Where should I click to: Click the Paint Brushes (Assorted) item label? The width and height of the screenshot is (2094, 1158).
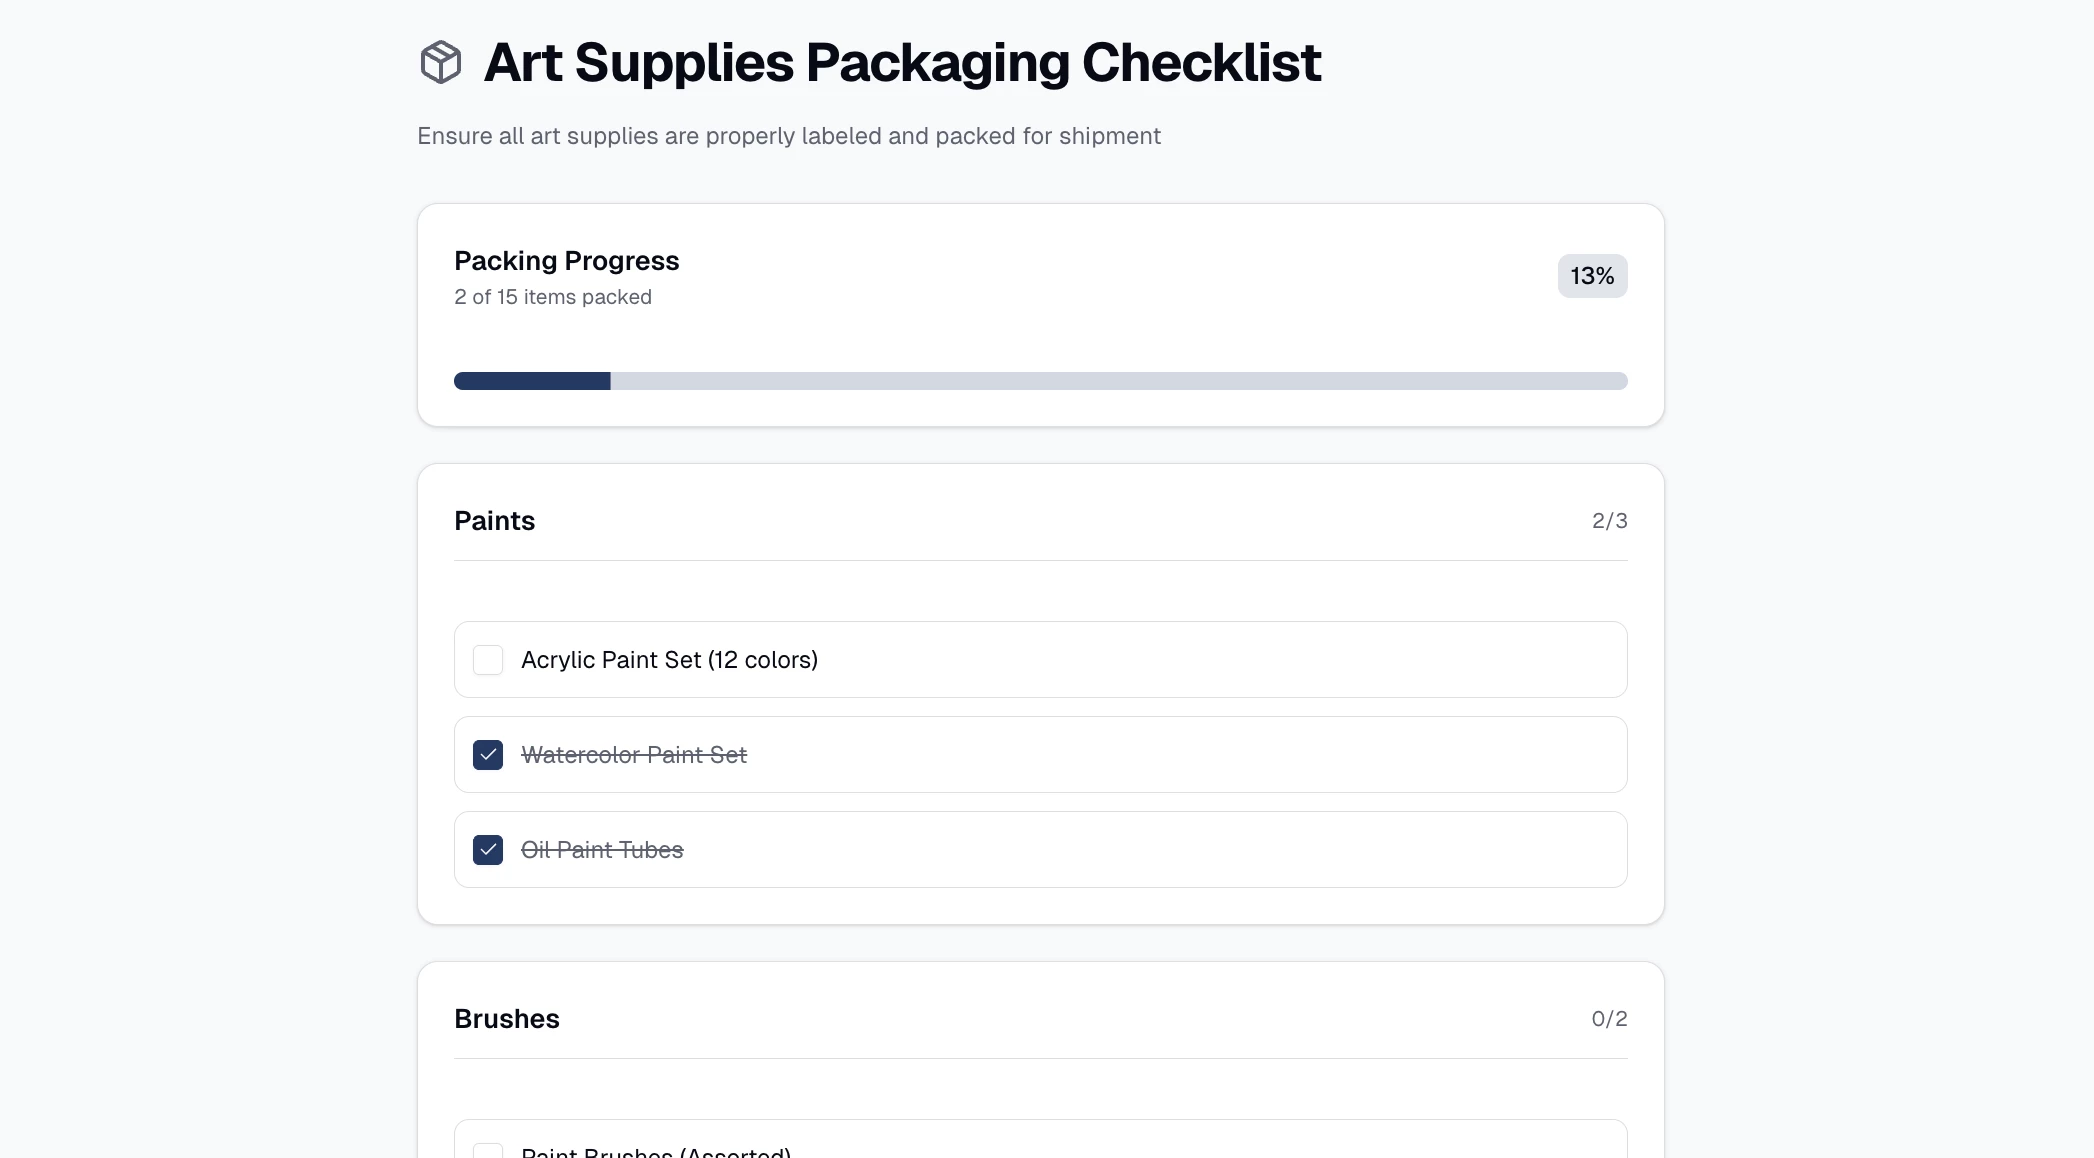[x=656, y=1152]
